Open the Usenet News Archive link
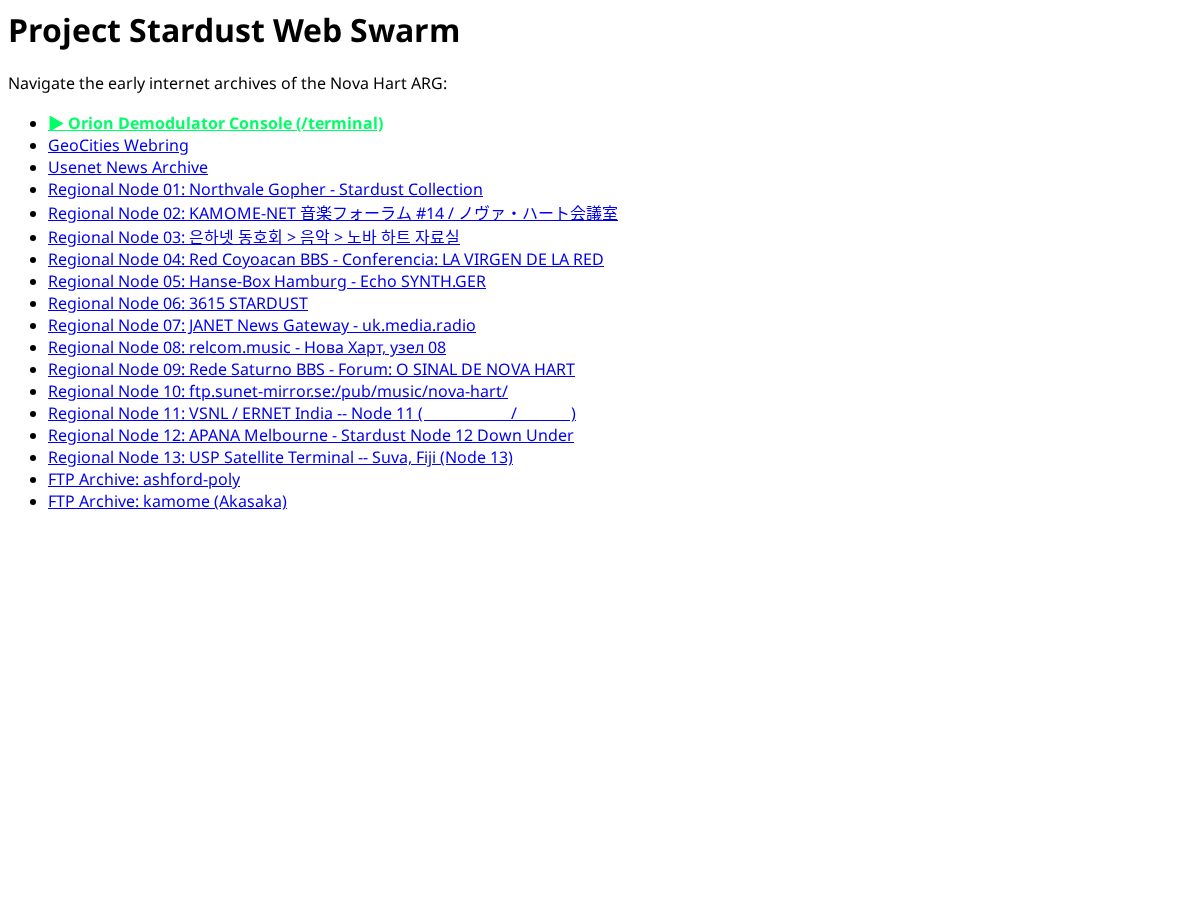Screen dimensions: 1200x900 click(x=128, y=167)
